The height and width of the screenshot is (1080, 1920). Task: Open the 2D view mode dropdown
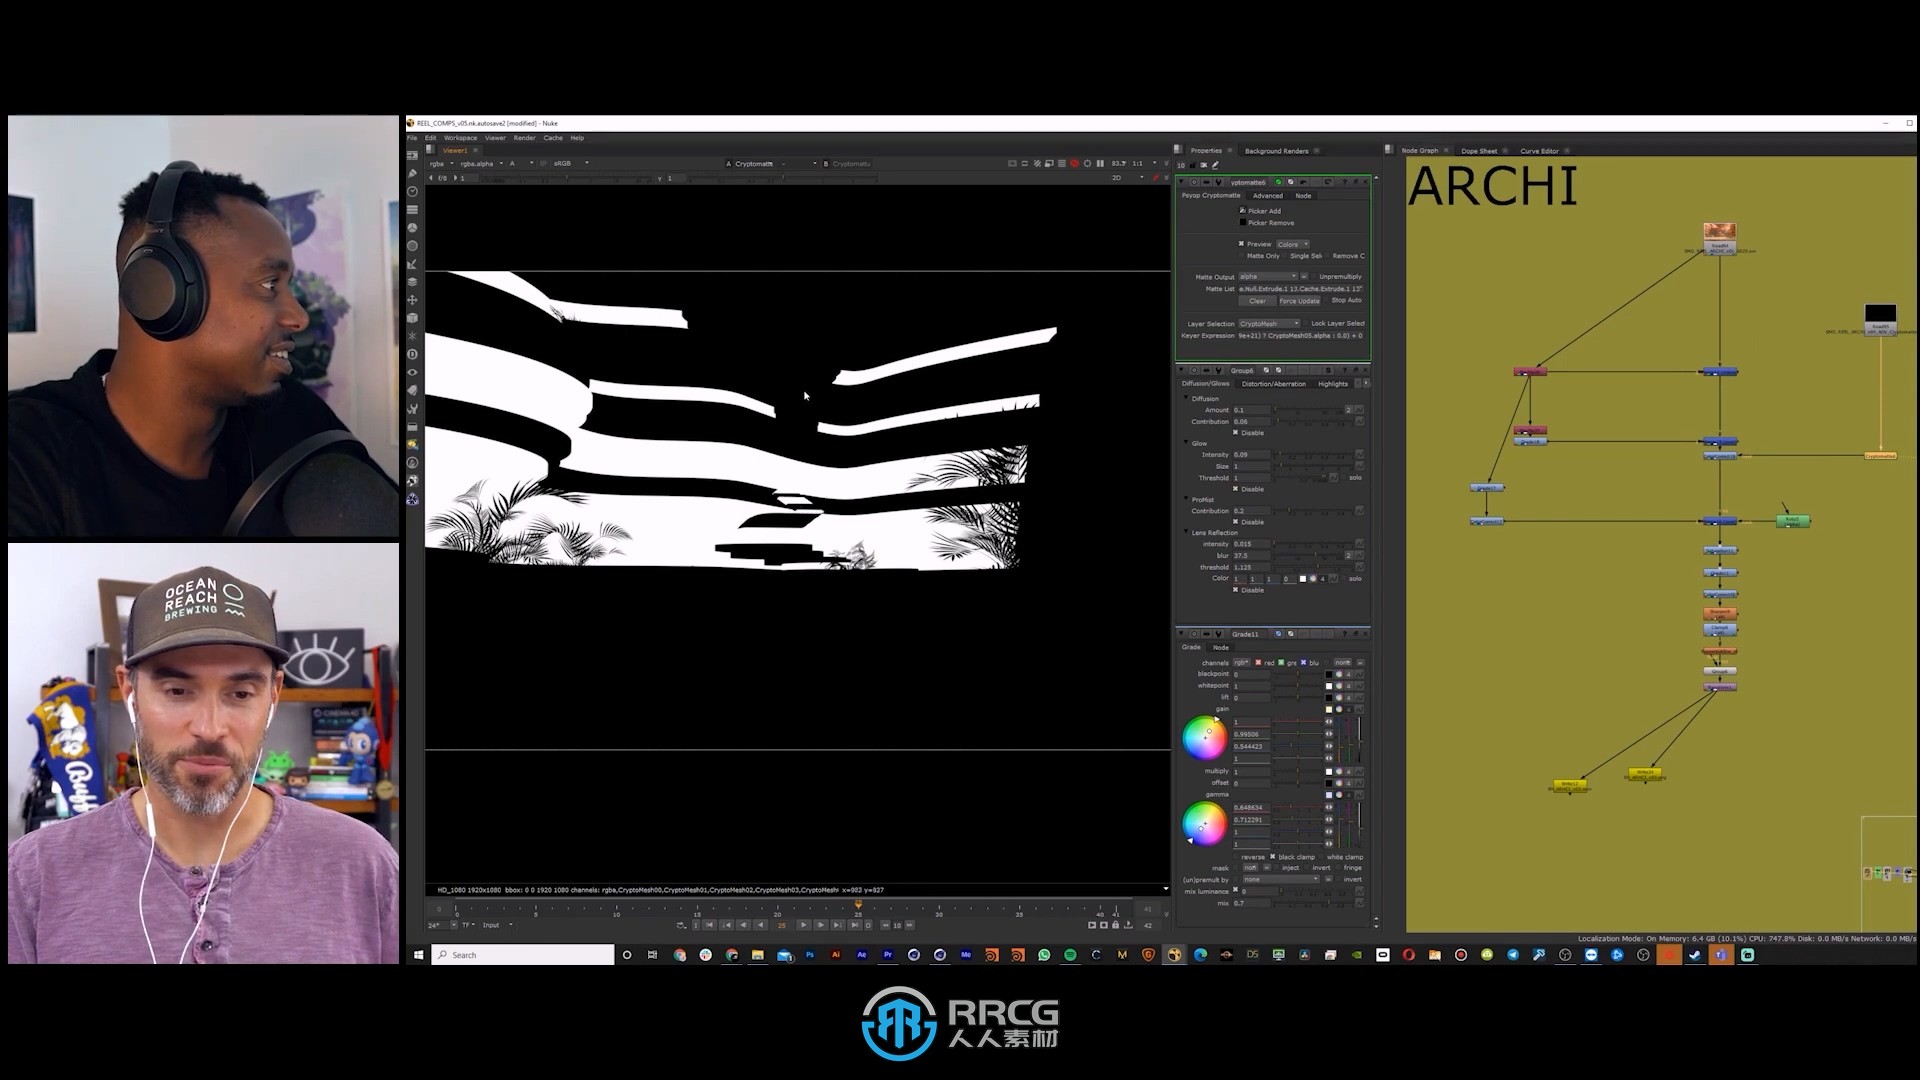click(1128, 178)
